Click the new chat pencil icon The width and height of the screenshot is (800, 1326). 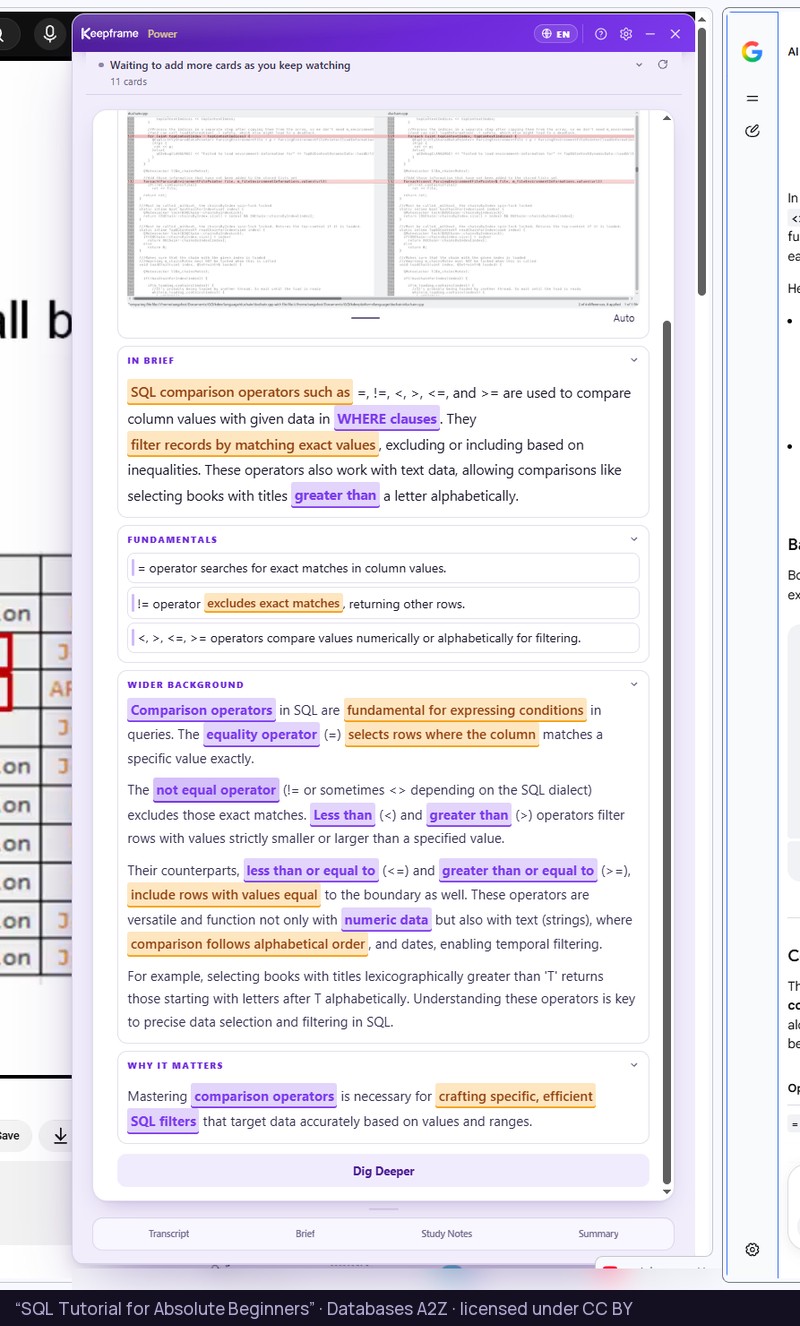coord(752,131)
